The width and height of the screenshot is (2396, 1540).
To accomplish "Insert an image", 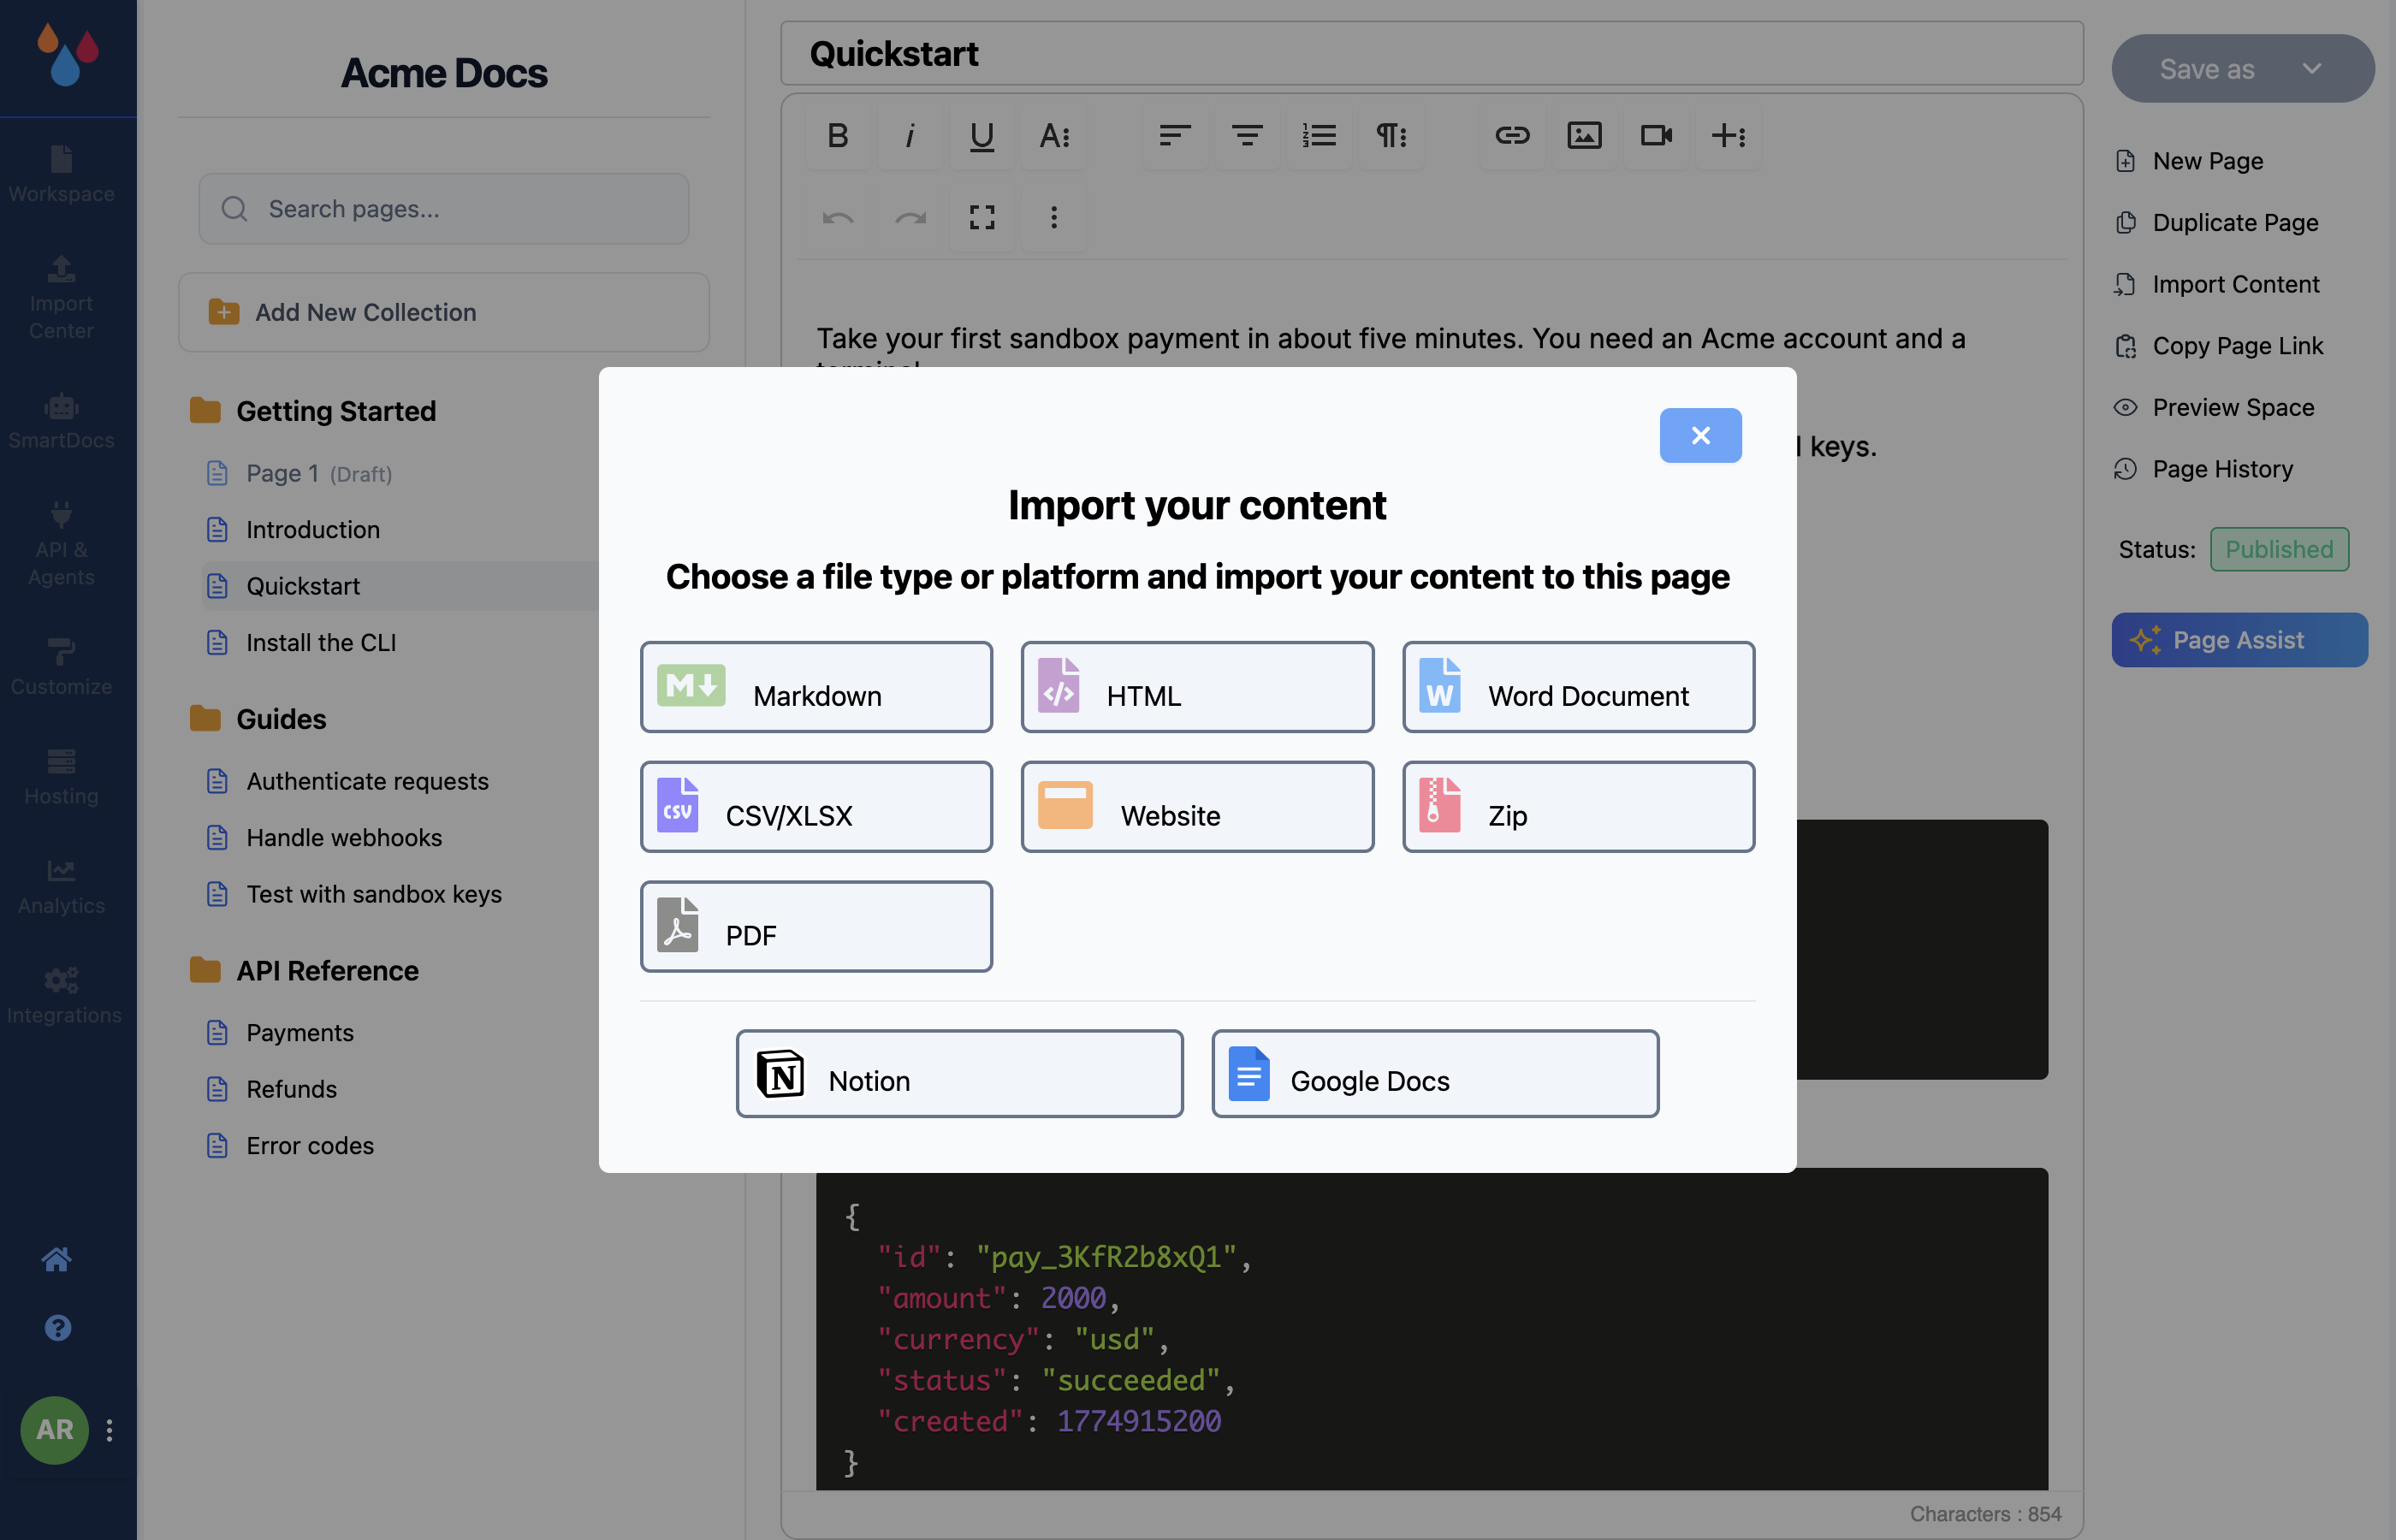I will (x=1584, y=135).
